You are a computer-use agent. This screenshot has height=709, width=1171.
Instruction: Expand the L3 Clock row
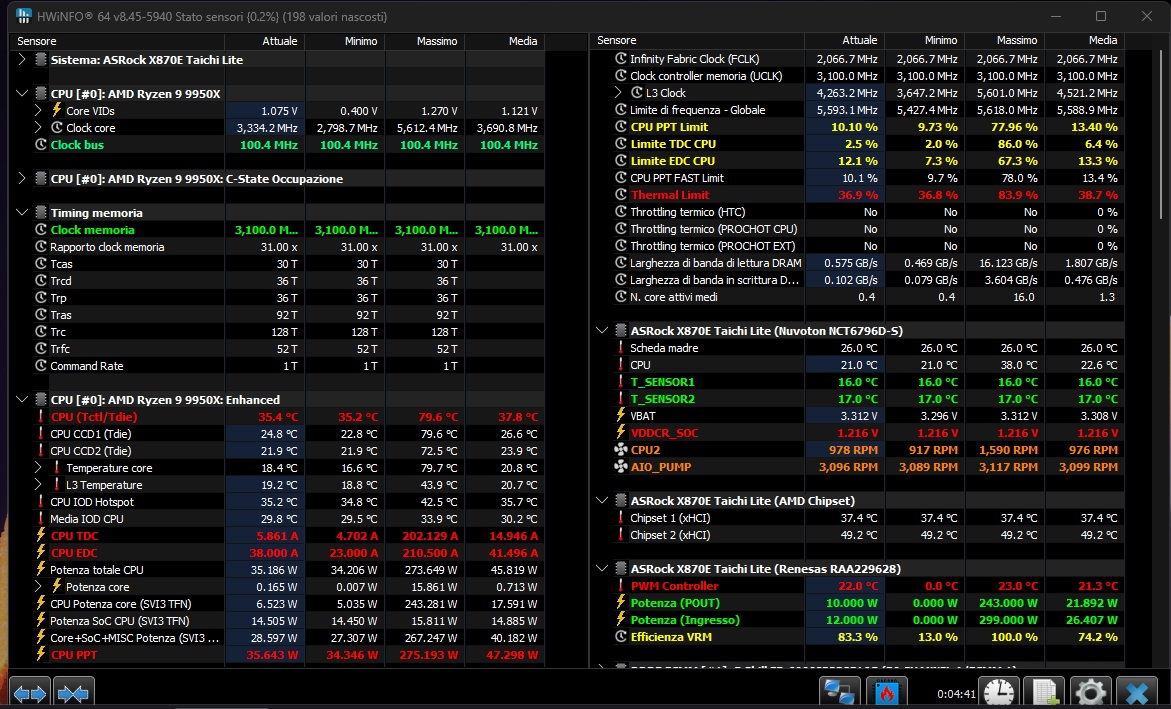point(618,93)
